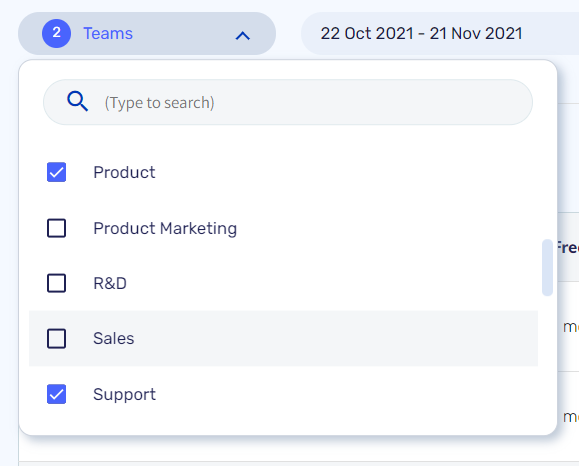Viewport: 579px width, 466px height.
Task: Click the magnifying glass search icon
Action: pos(78,101)
